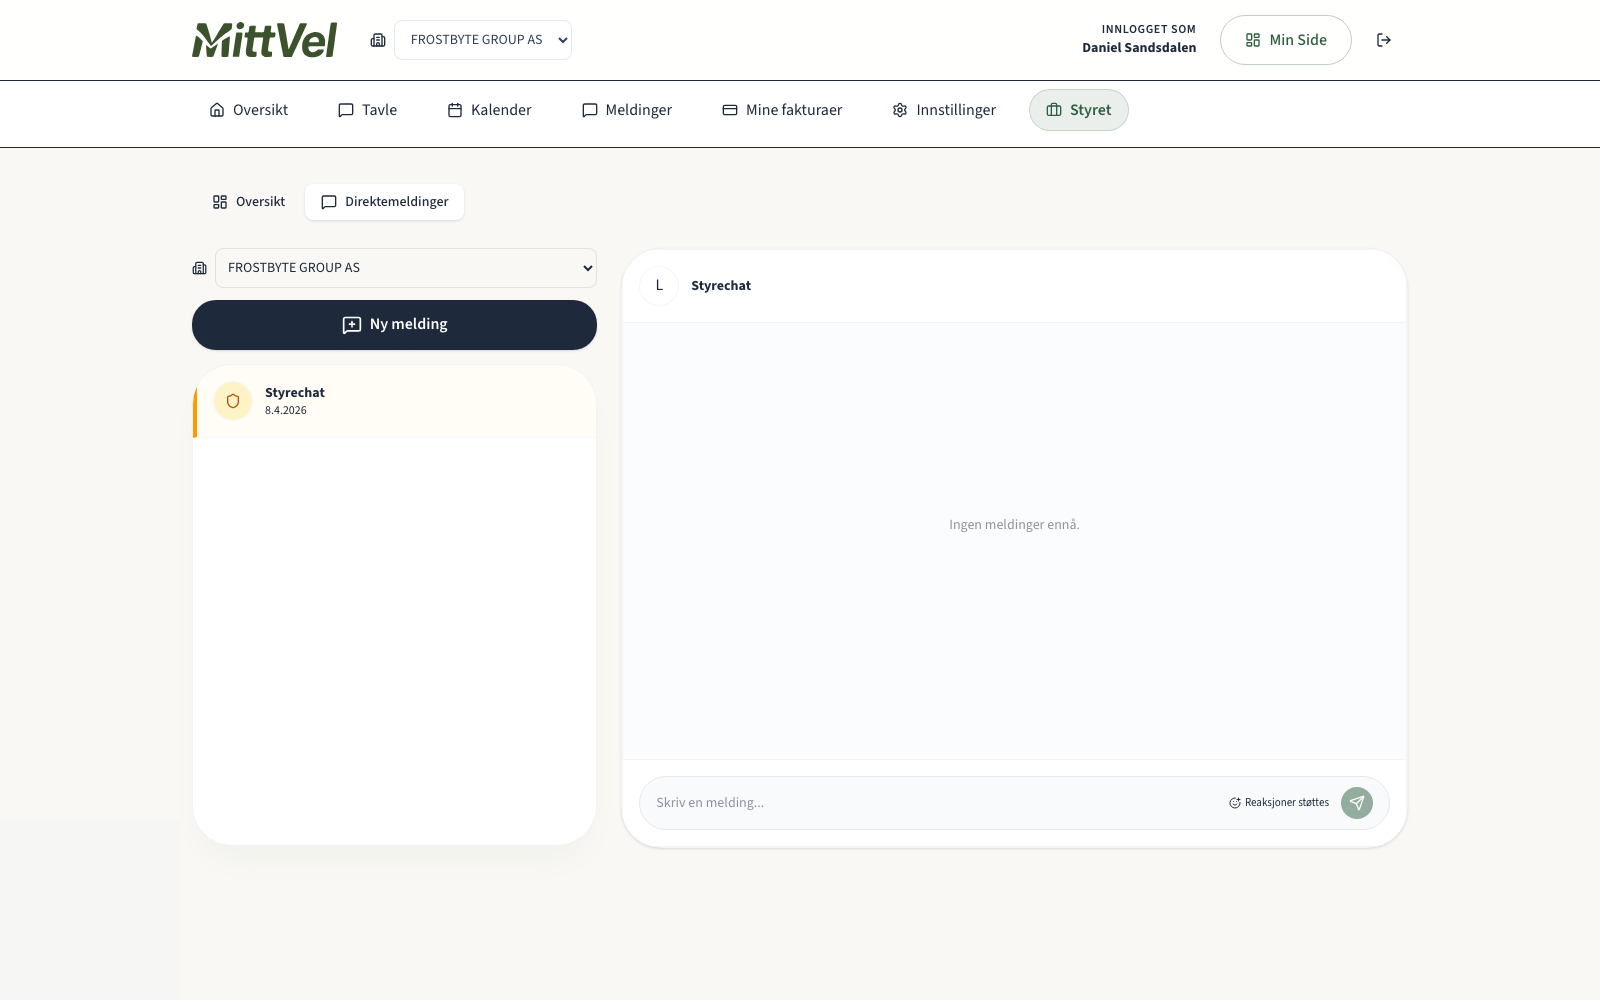1600x1000 pixels.
Task: Click the building icon next to header dropdown
Action: click(378, 40)
